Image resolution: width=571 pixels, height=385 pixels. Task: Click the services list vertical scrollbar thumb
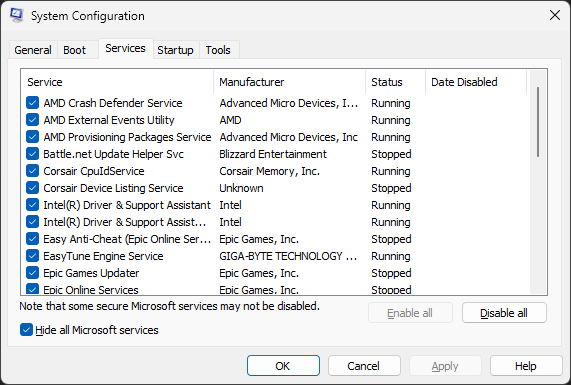538,122
